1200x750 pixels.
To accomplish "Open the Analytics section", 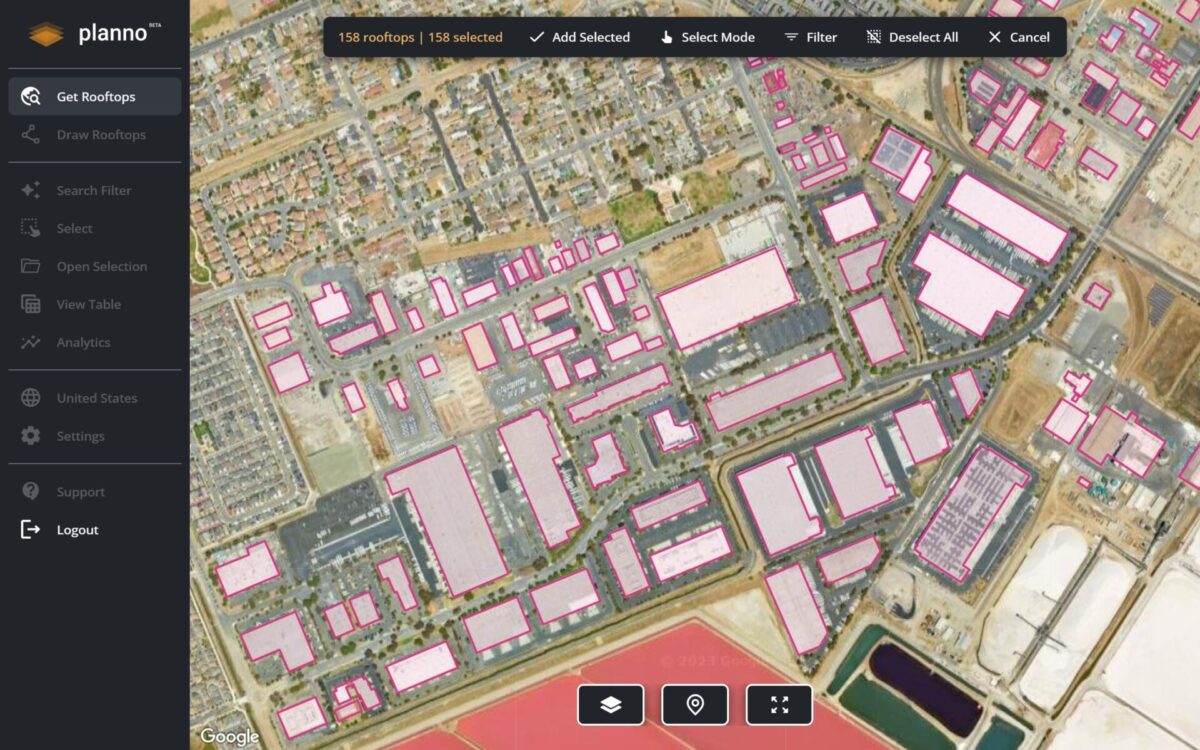I will point(95,343).
